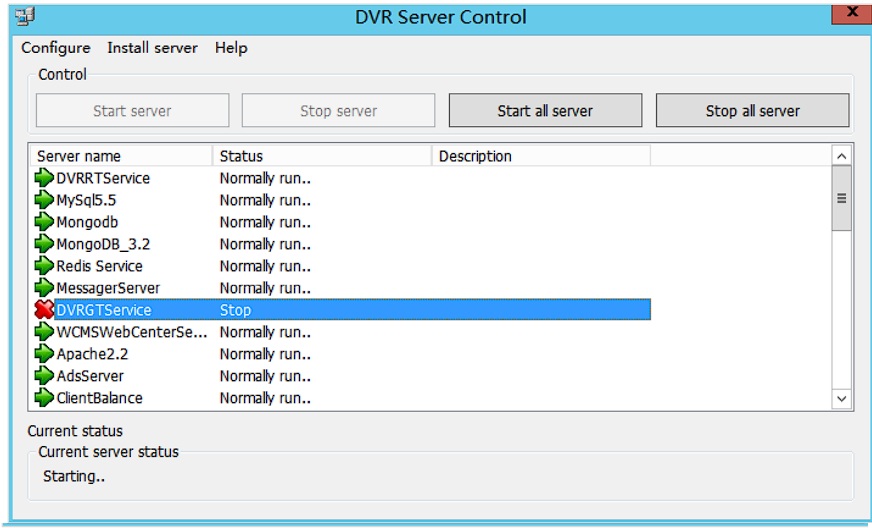Click green arrow icon beside Mongodb
The height and width of the screenshot is (528, 872).
pyautogui.click(x=44, y=221)
